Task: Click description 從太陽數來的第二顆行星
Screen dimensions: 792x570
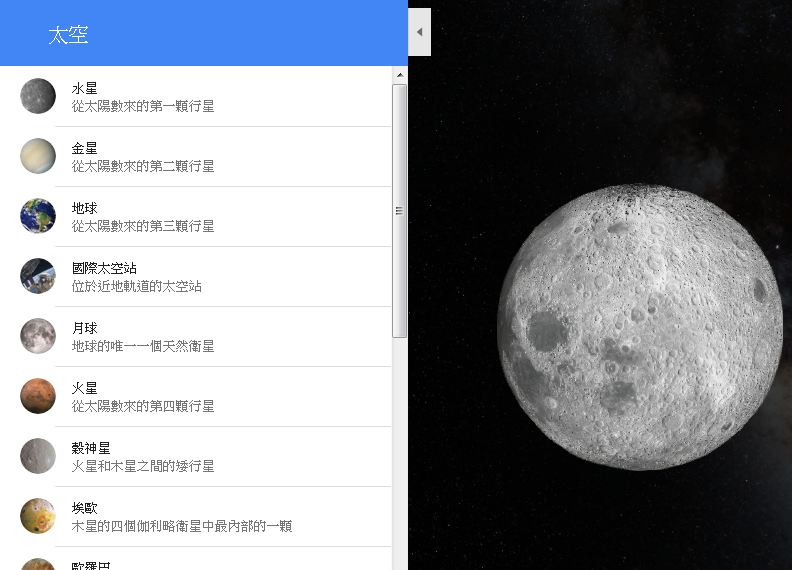Action: [x=143, y=166]
